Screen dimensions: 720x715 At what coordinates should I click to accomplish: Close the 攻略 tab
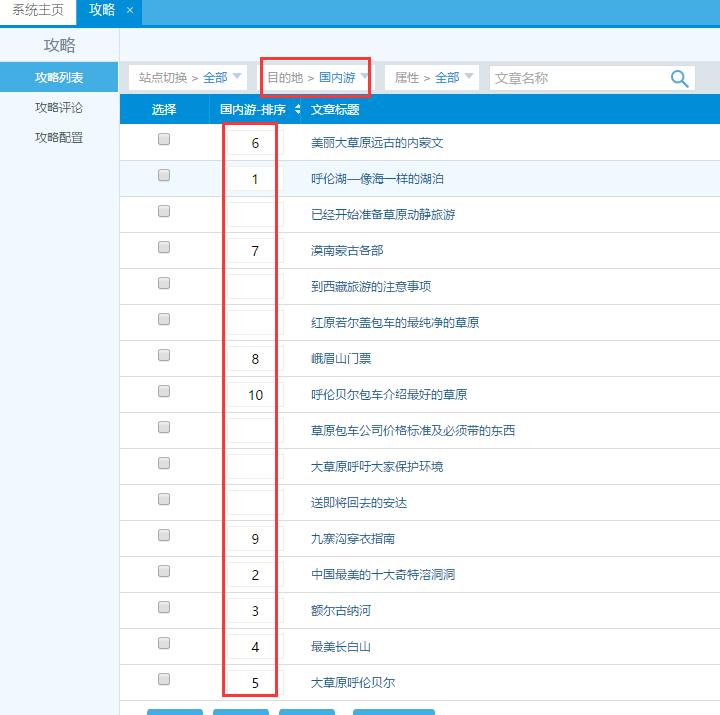tap(130, 10)
